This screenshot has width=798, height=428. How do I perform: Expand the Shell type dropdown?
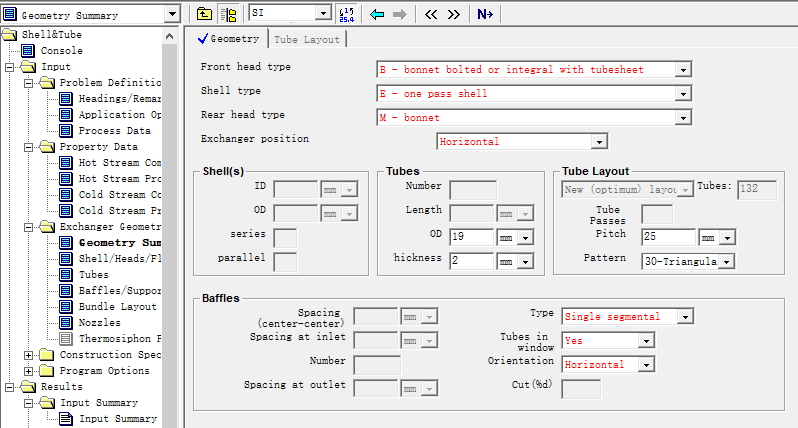[683, 94]
